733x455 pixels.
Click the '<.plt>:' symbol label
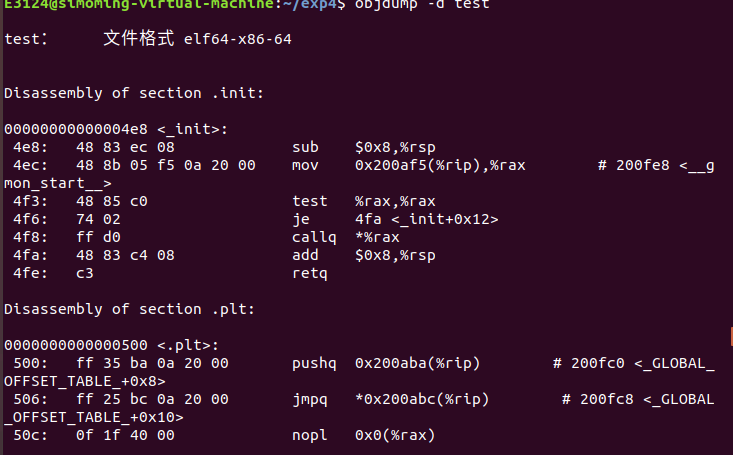click(188, 346)
